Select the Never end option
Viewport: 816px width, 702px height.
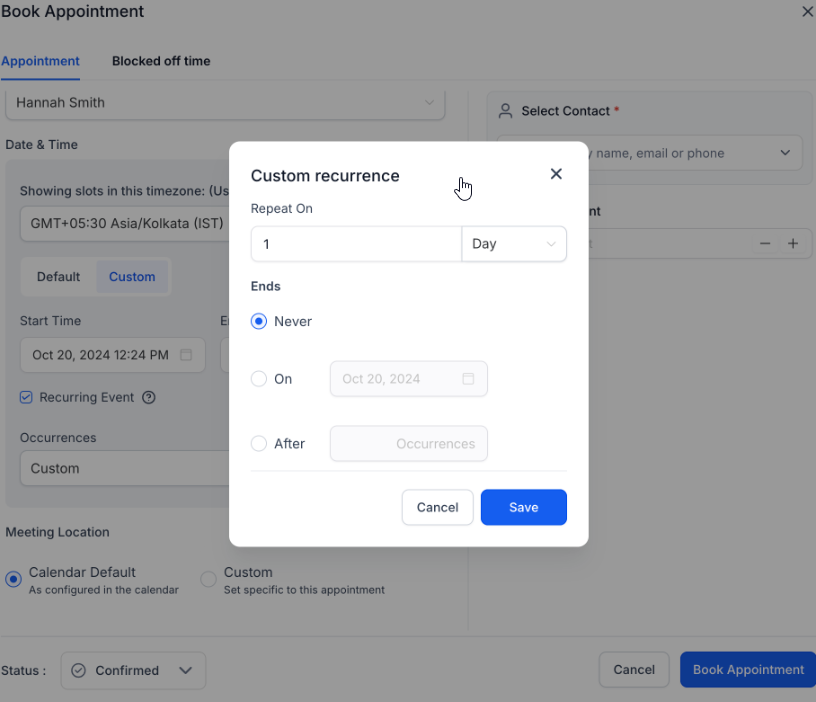[259, 321]
